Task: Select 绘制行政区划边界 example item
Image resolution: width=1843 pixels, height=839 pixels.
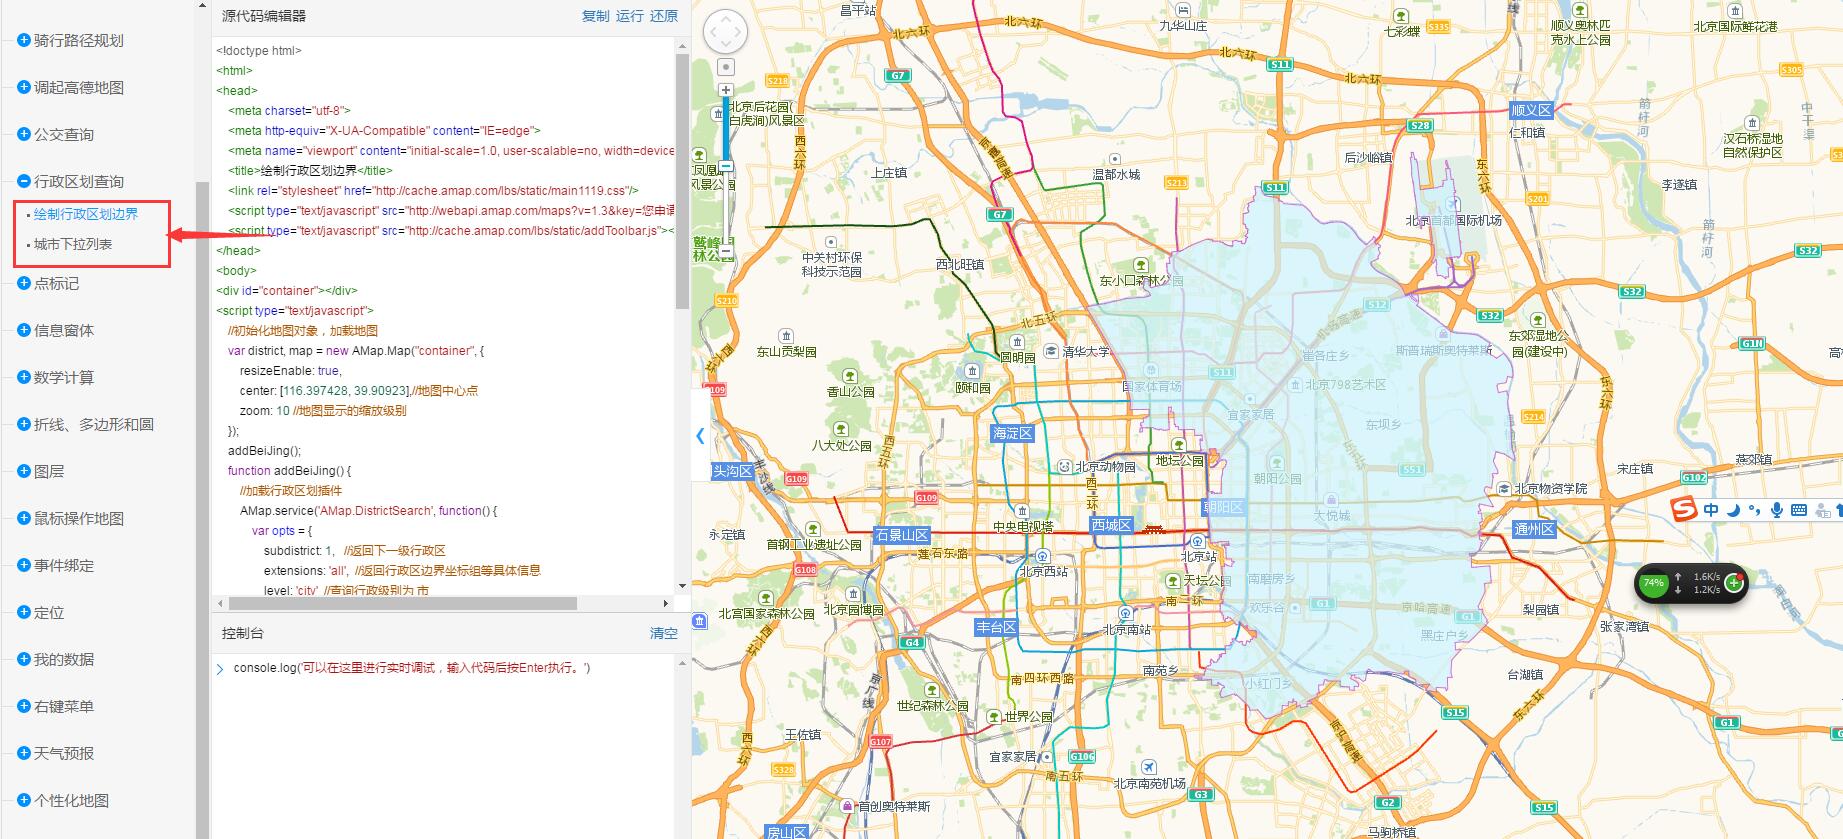Action: (86, 214)
